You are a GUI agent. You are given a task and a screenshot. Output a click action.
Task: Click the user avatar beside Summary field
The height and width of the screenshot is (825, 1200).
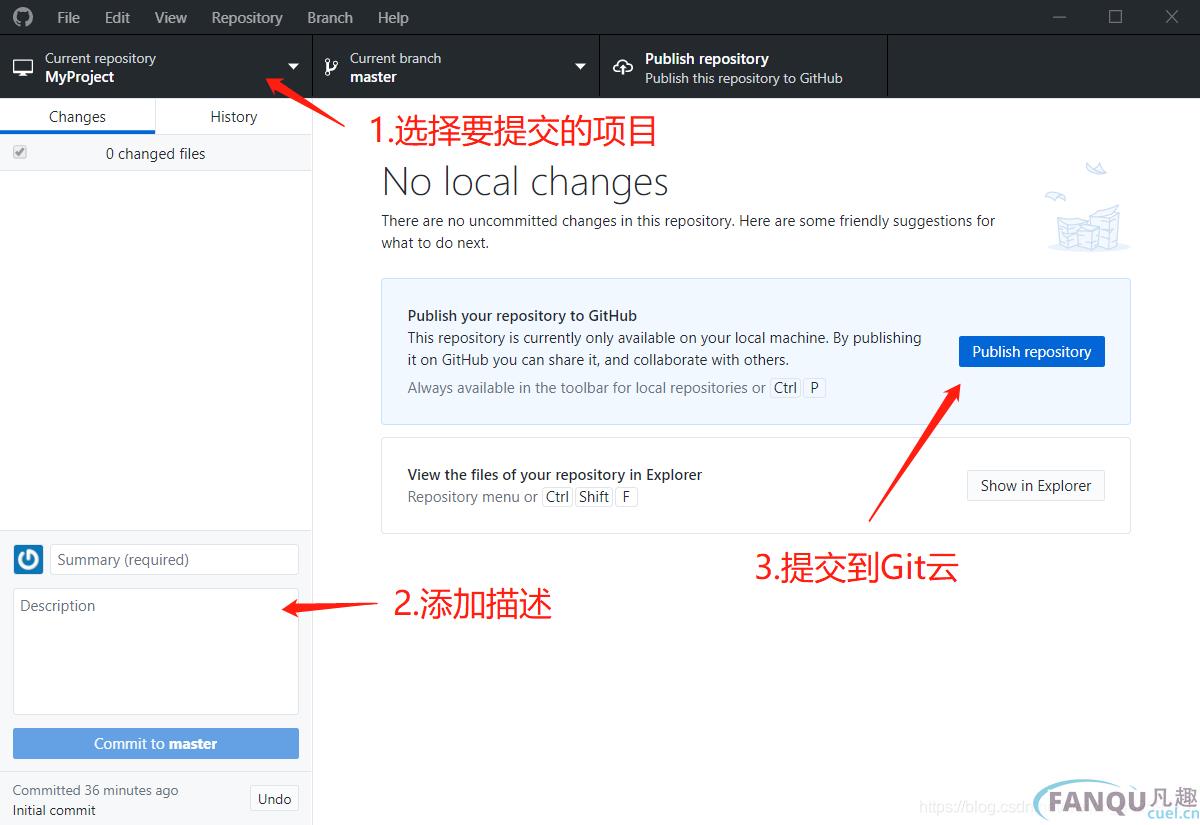pos(28,559)
